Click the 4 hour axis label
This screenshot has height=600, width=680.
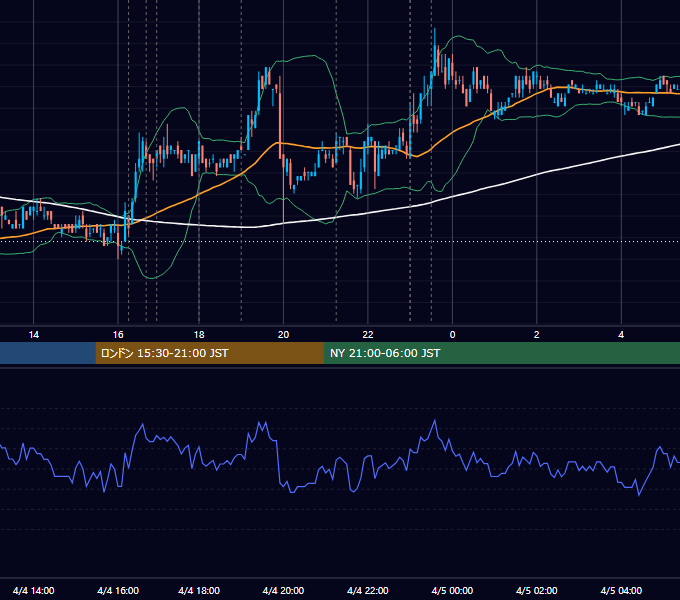pyautogui.click(x=621, y=335)
